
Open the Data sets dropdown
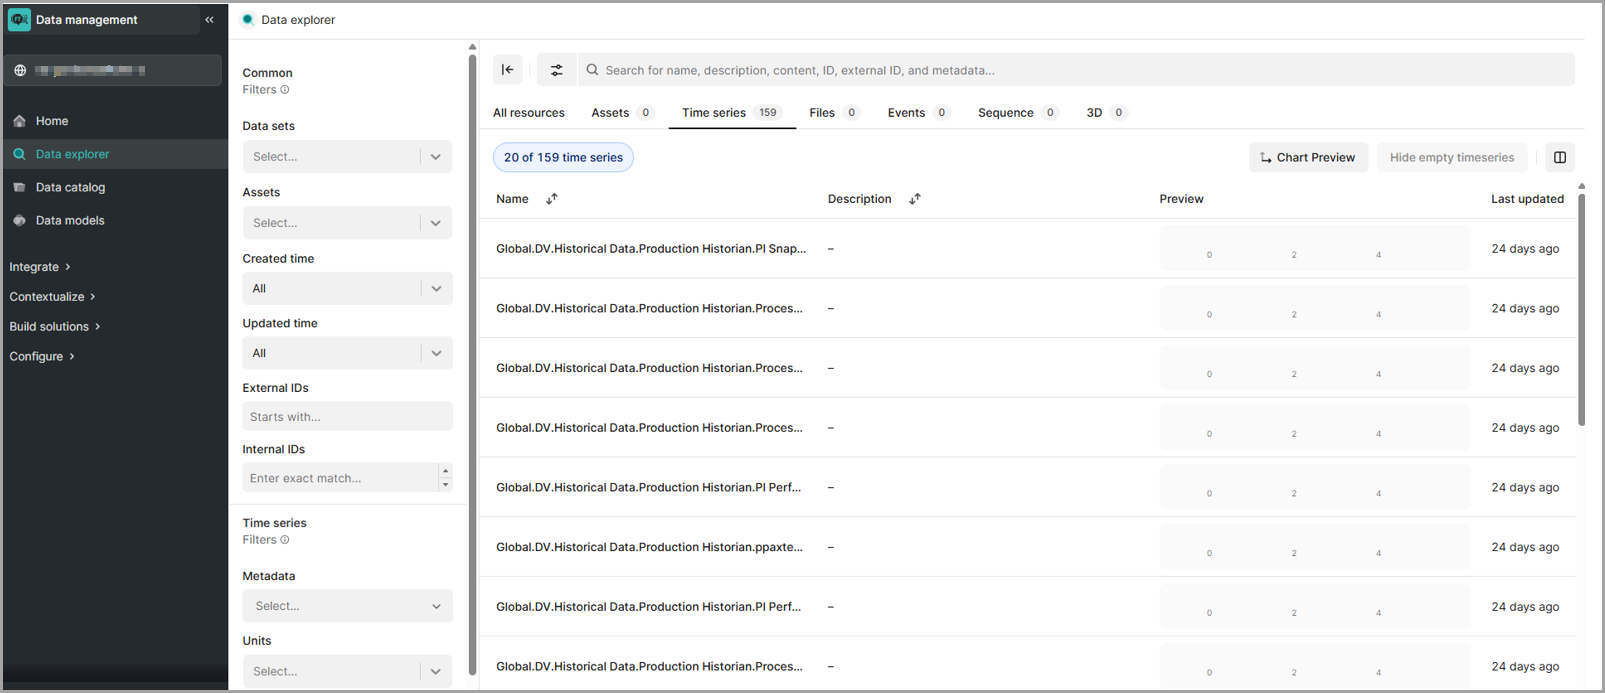tap(347, 157)
